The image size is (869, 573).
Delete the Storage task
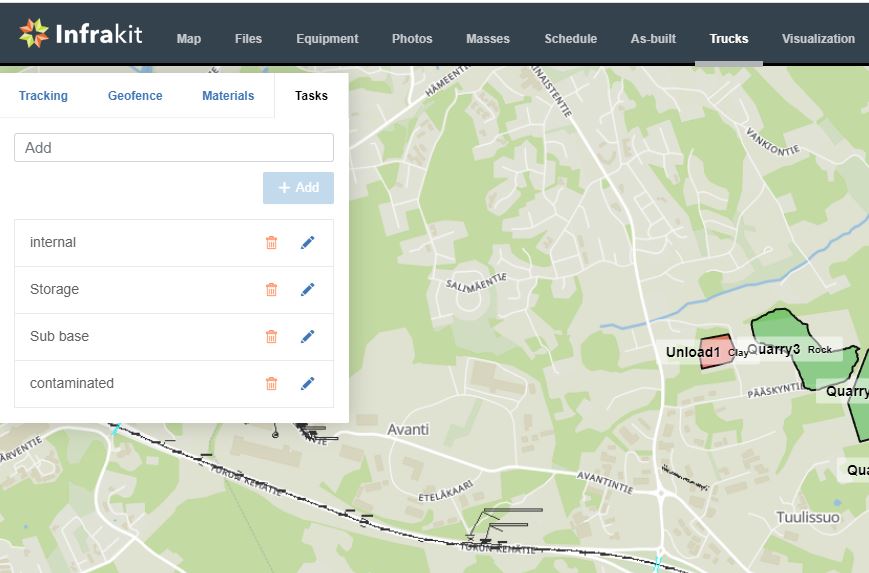pyautogui.click(x=272, y=289)
